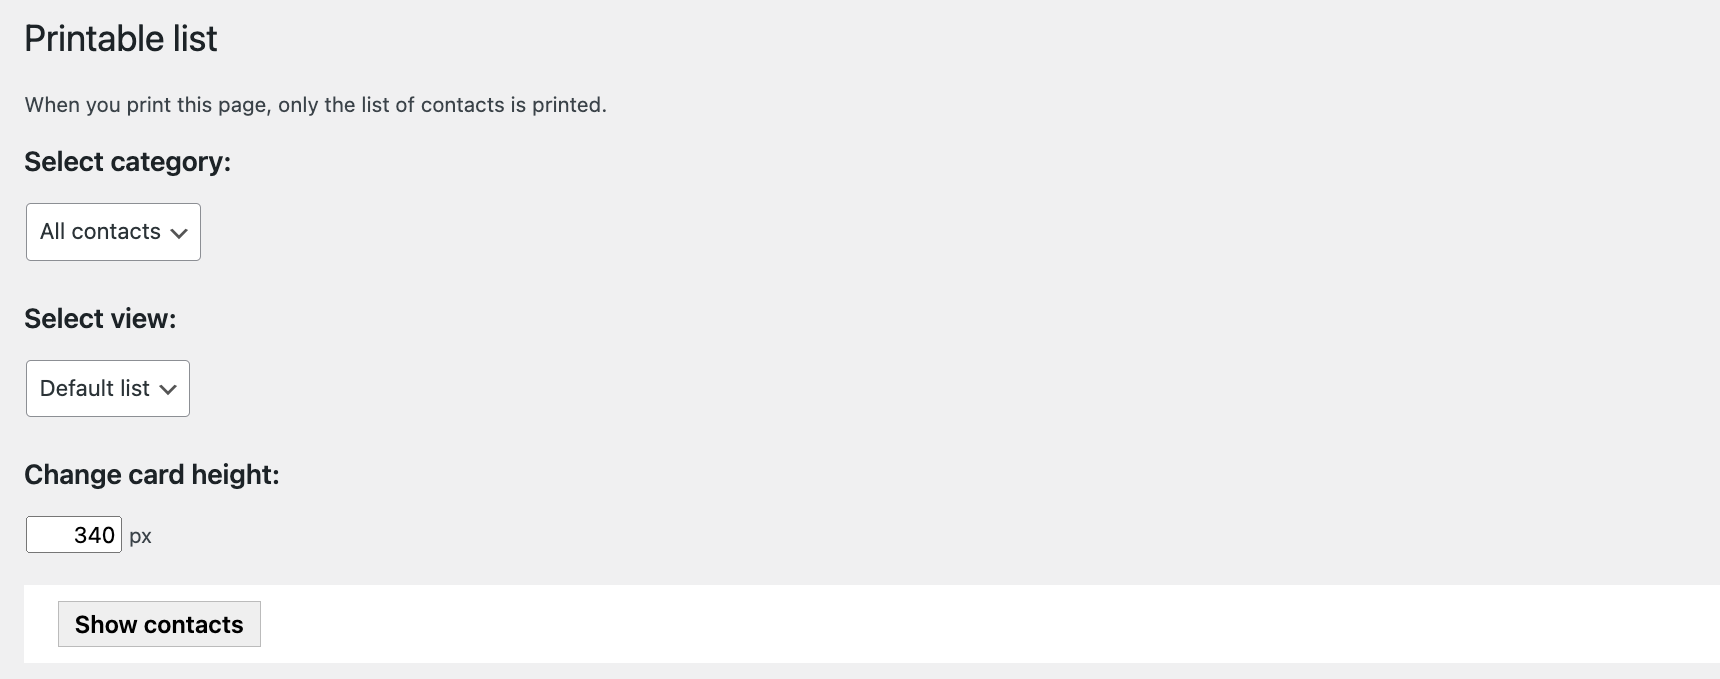Click the Select category label
This screenshot has height=679, width=1720.
point(127,162)
